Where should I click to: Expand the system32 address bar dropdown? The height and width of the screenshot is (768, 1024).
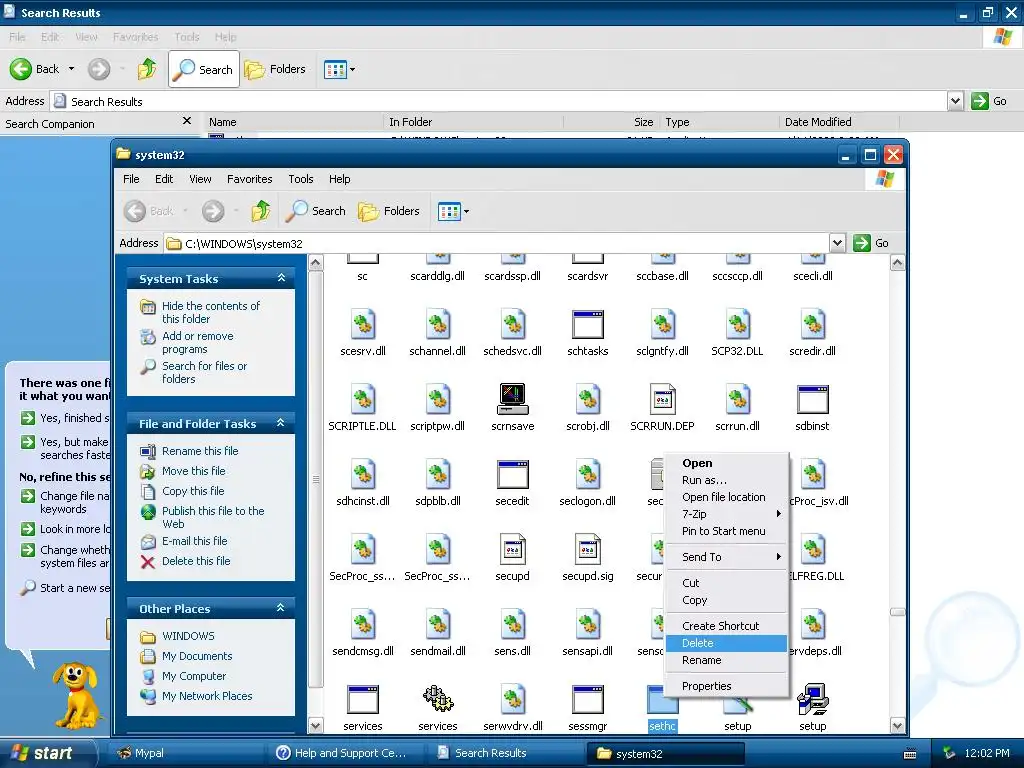pyautogui.click(x=837, y=243)
